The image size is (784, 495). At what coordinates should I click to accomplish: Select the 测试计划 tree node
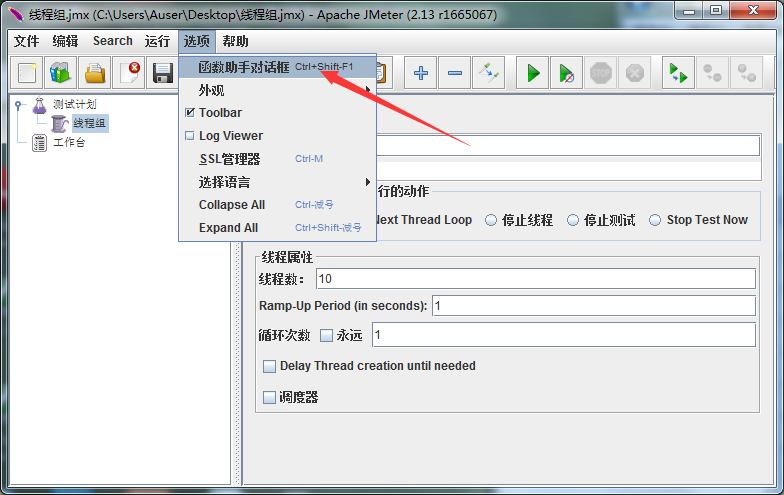click(x=74, y=104)
